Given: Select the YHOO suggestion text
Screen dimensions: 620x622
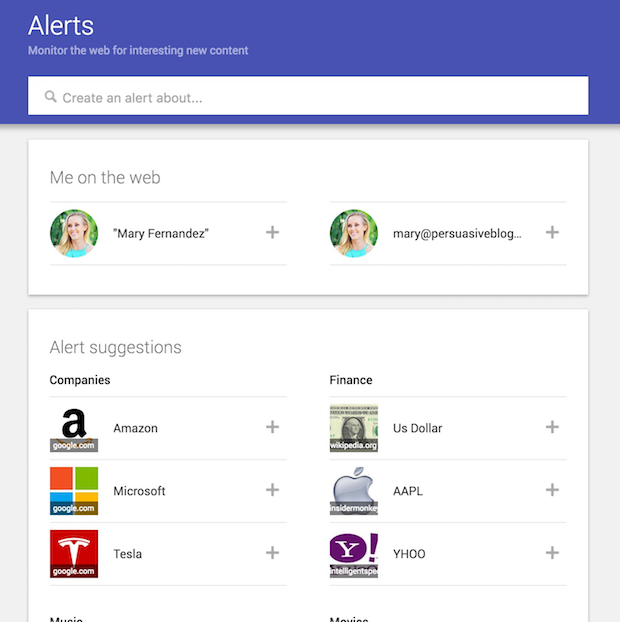Looking at the screenshot, I should click(x=409, y=554).
